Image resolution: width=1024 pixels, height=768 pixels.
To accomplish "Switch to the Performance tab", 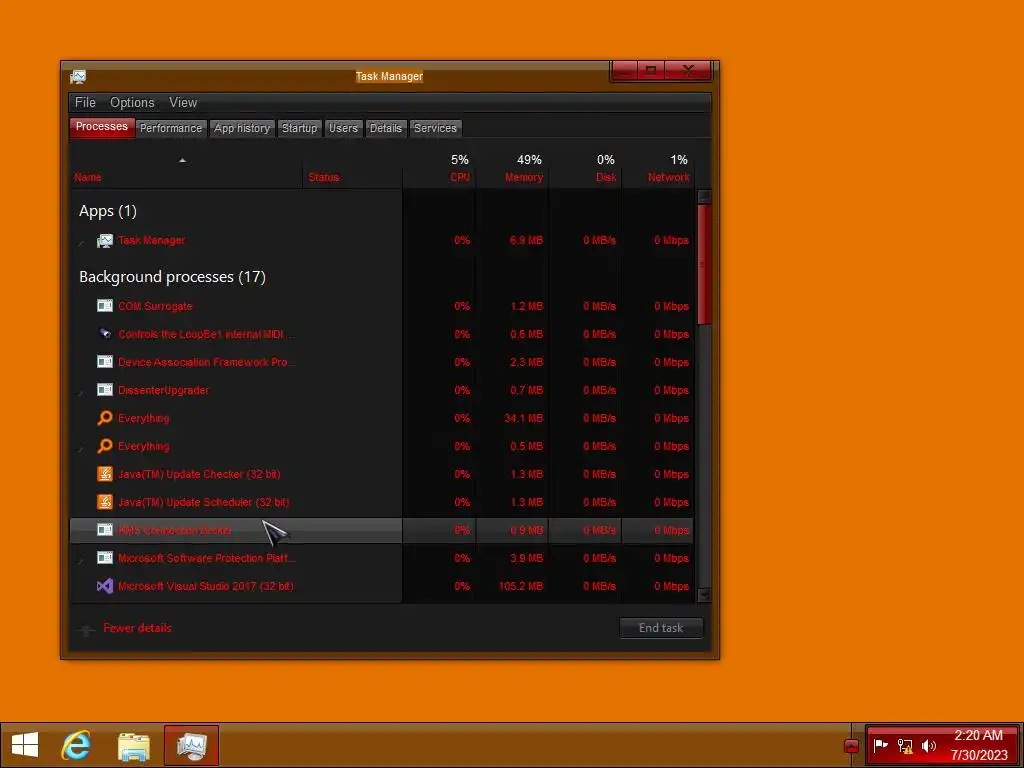I will 171,128.
